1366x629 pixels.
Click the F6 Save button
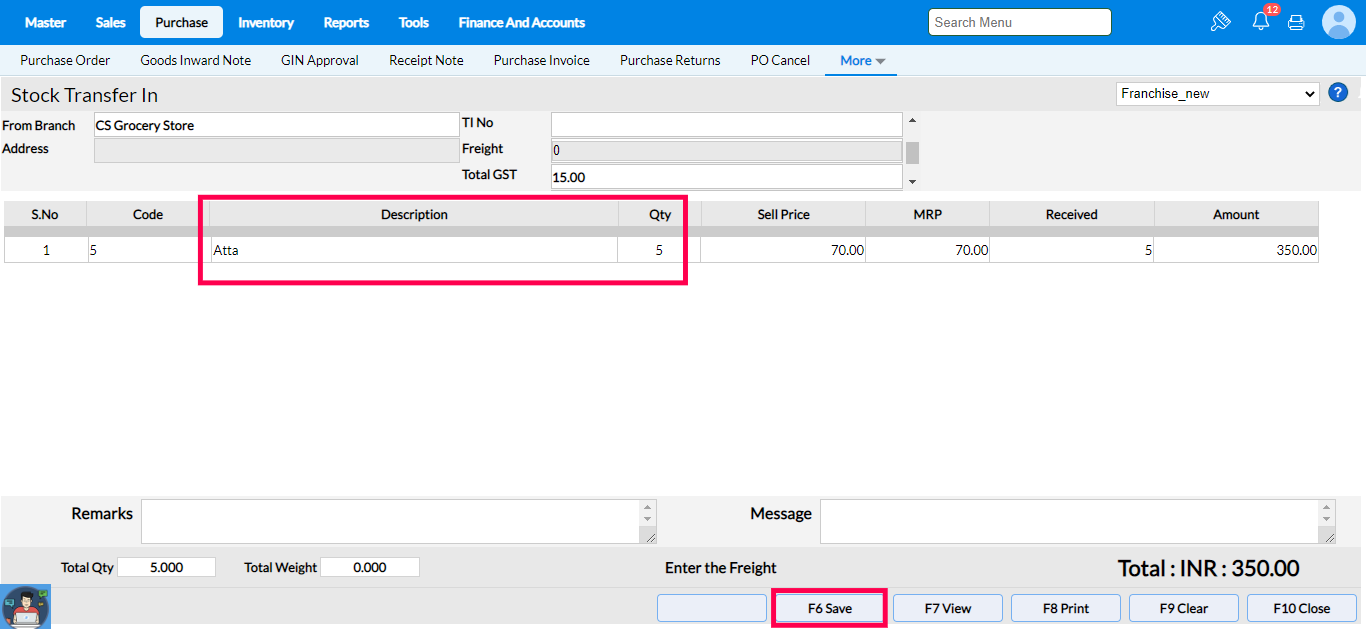pos(830,608)
